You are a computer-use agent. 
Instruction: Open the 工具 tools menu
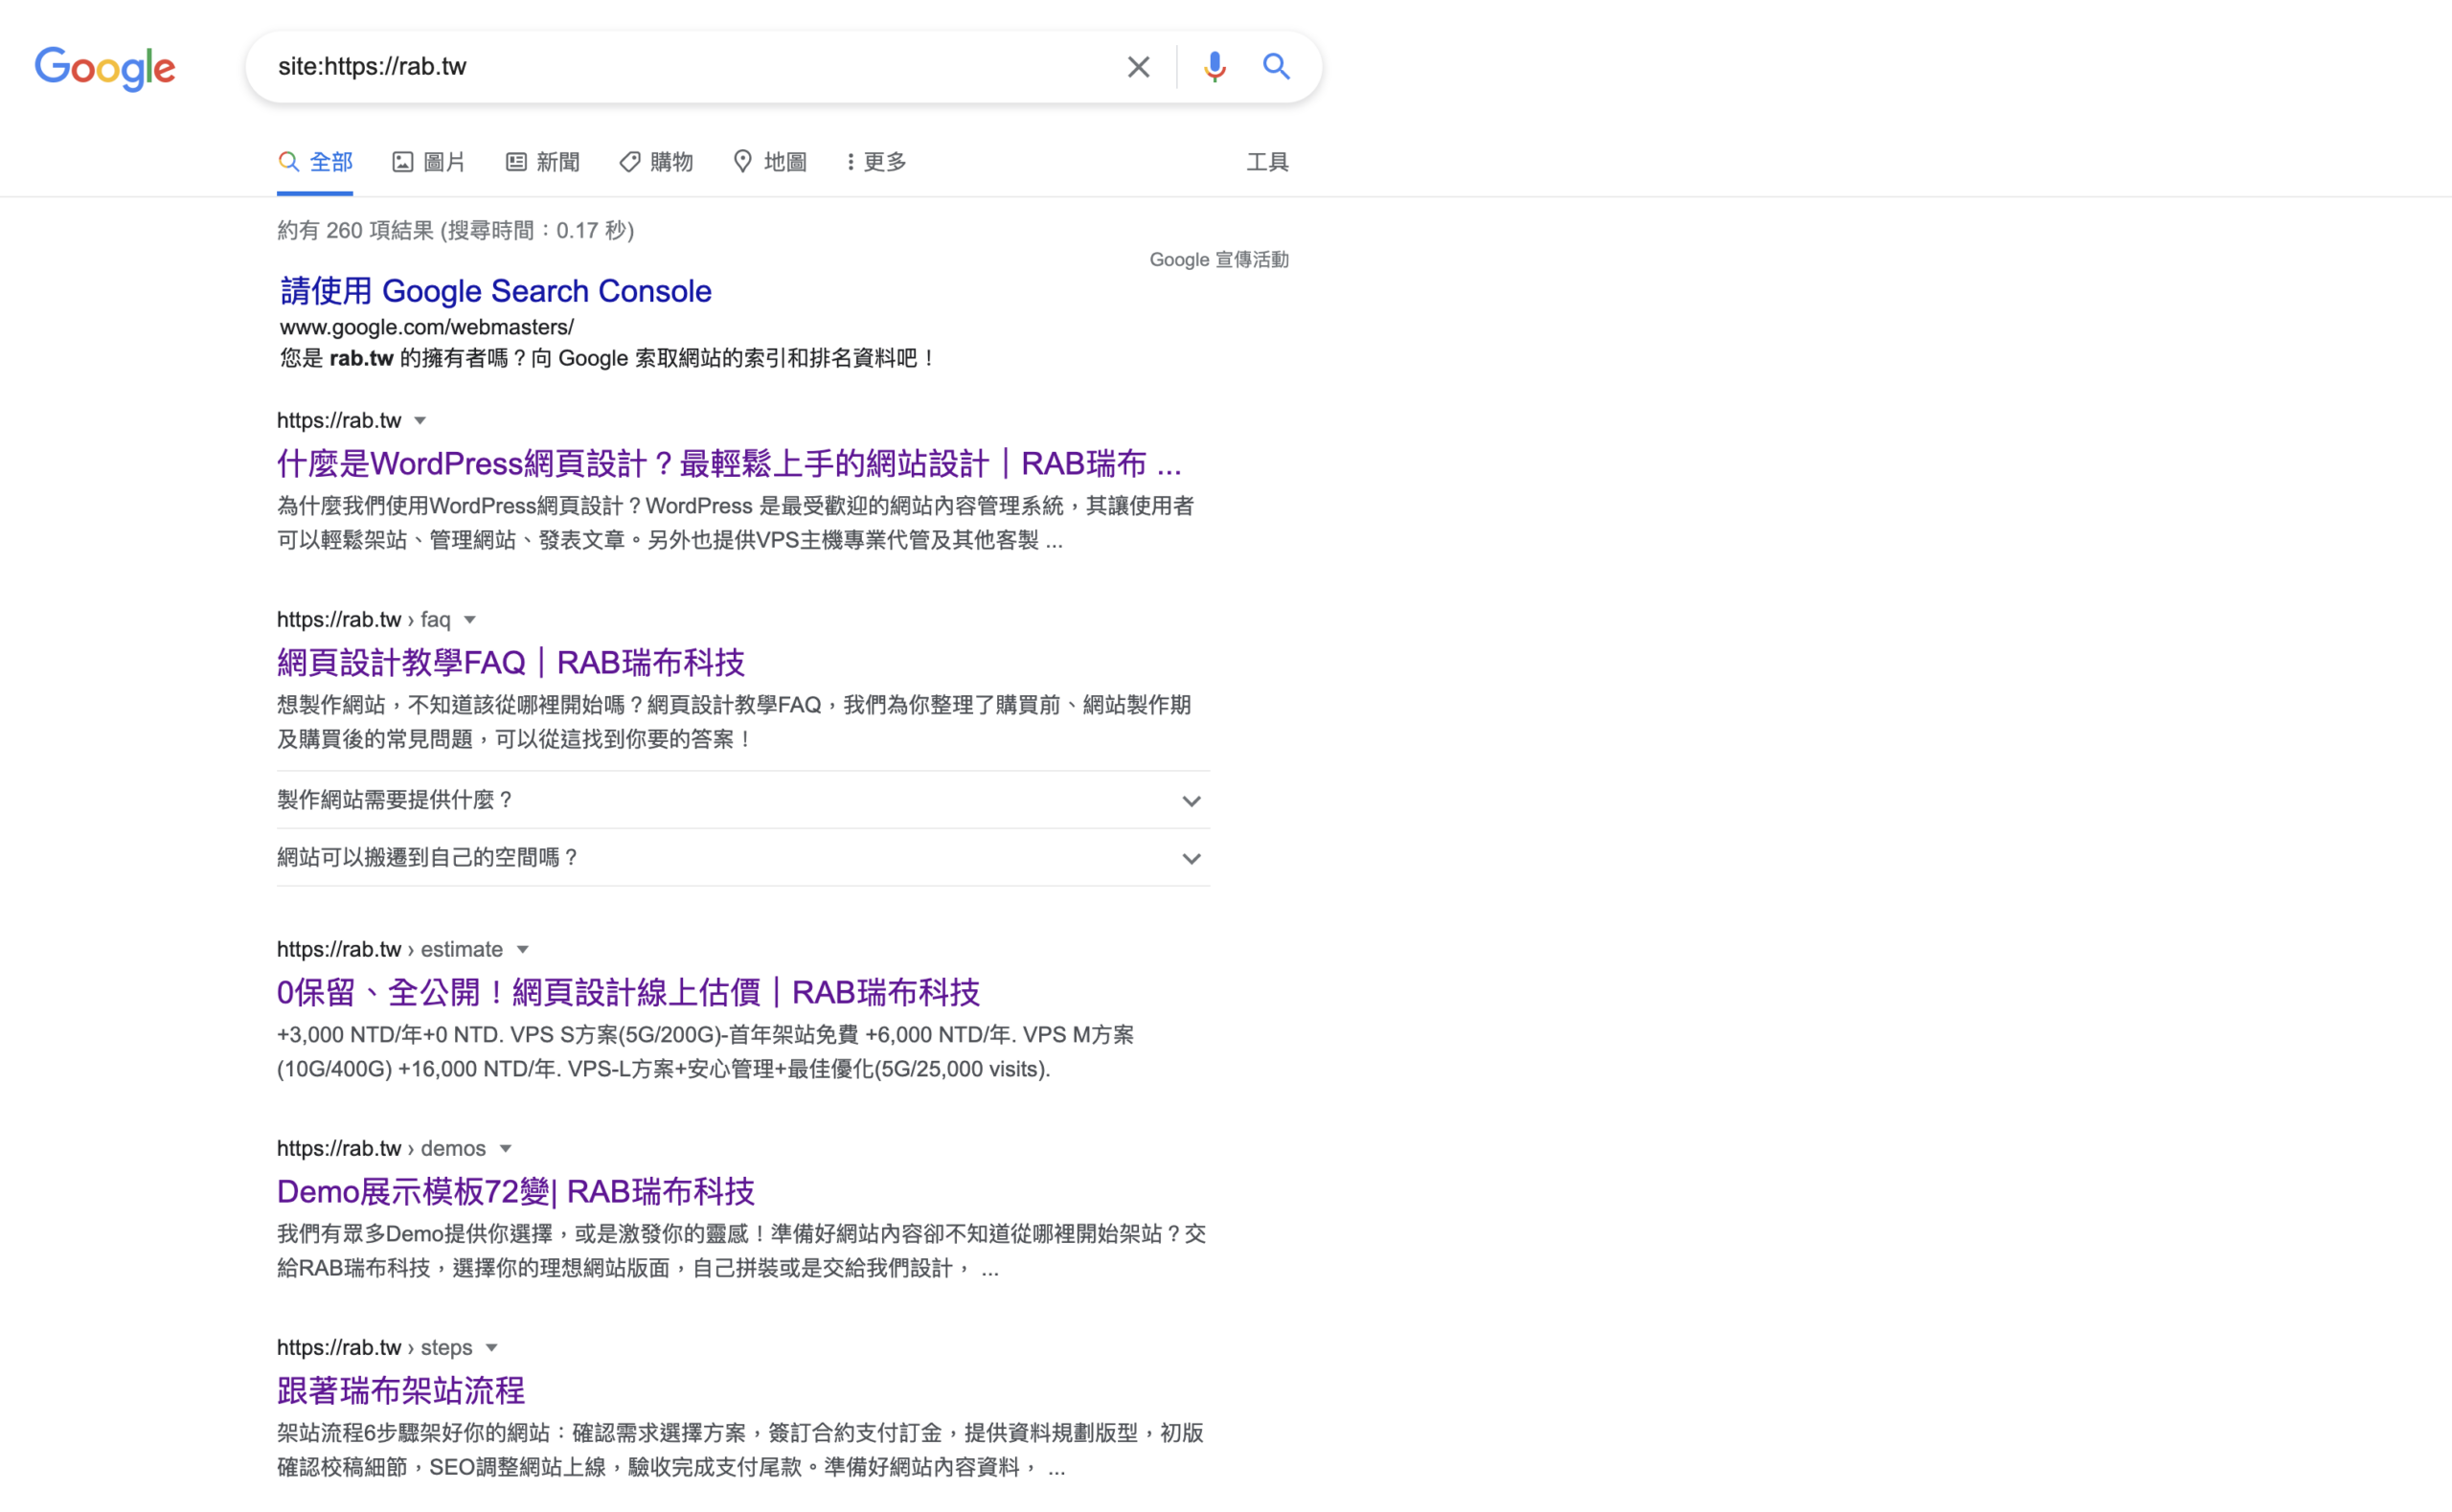click(x=1267, y=162)
